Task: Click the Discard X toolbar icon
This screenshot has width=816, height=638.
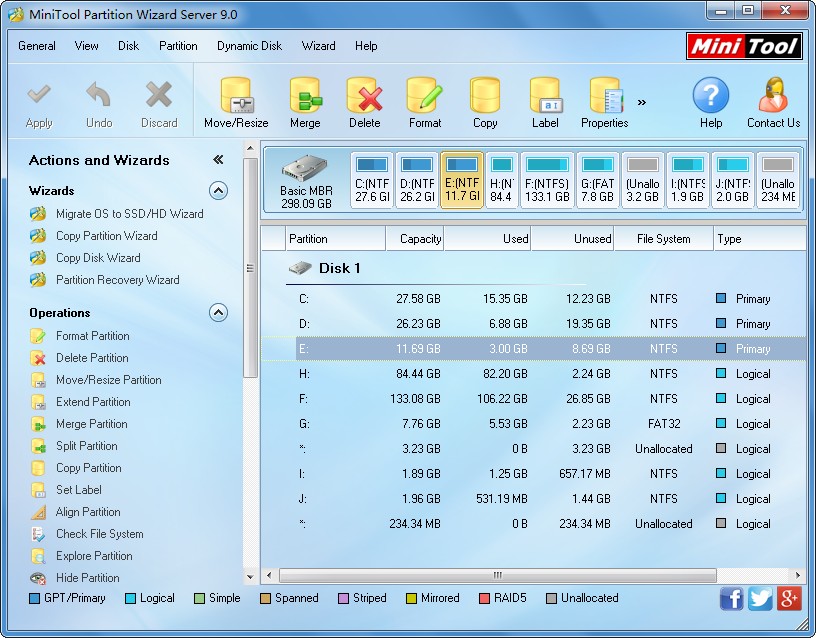Action: point(159,95)
